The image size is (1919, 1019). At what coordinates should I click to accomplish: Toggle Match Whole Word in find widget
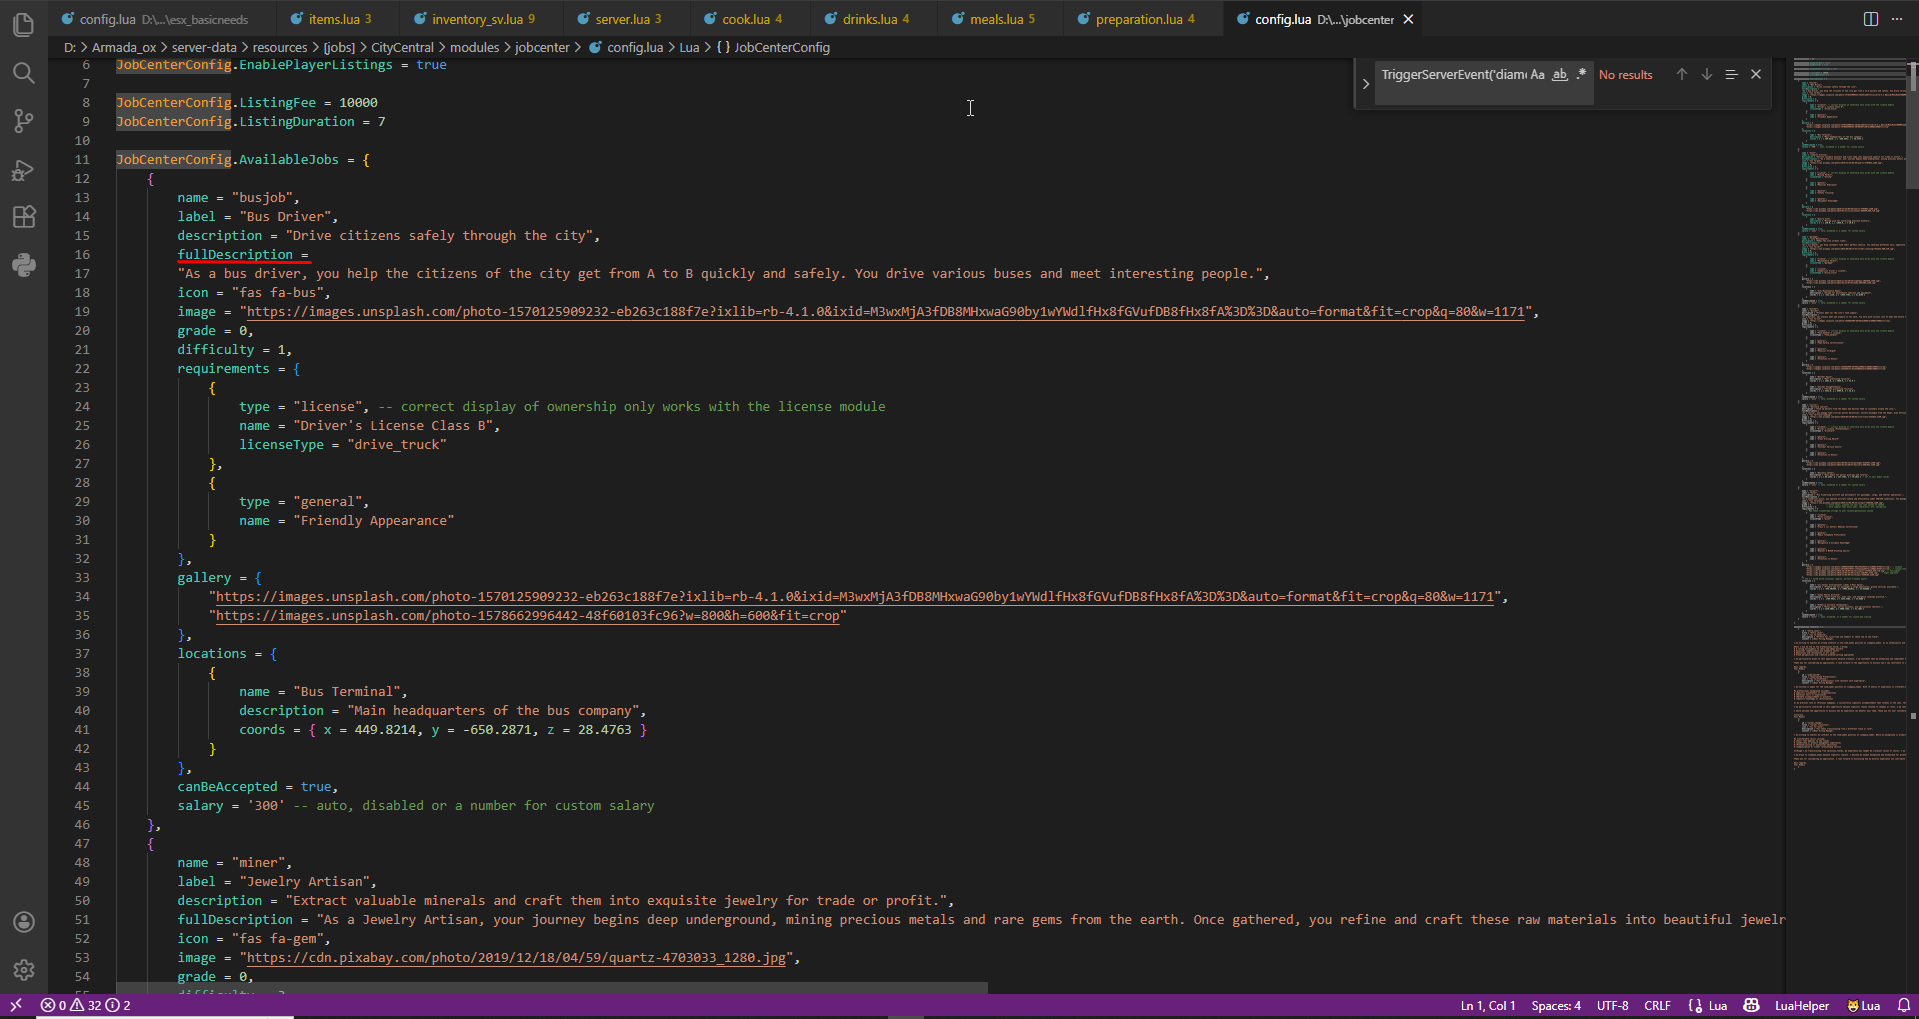click(x=1559, y=75)
